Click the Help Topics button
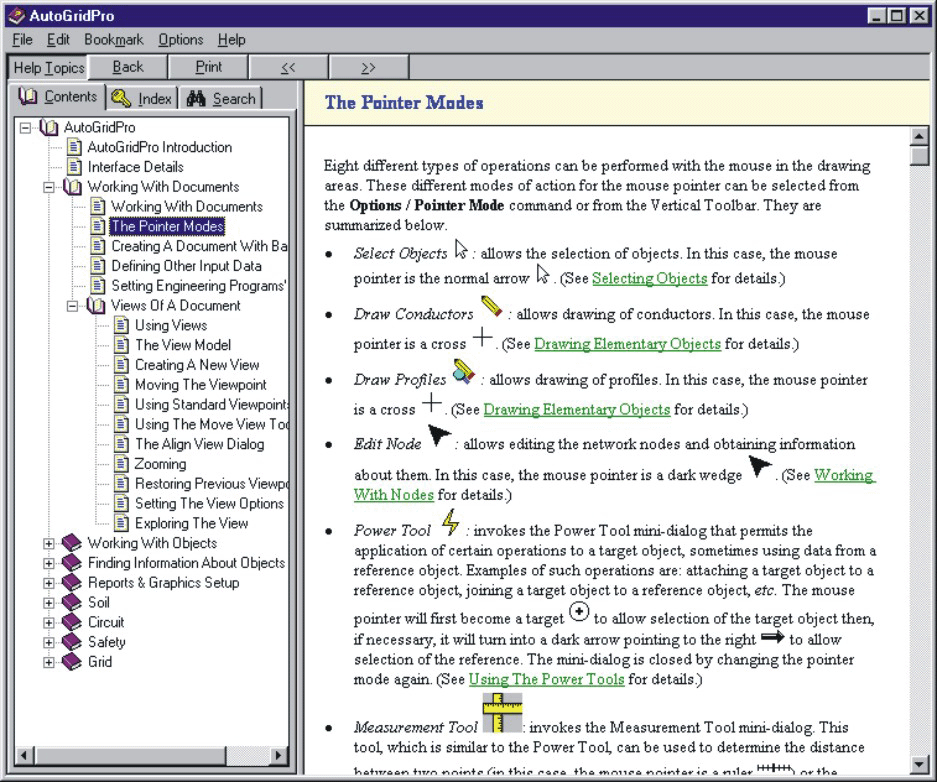 tap(48, 68)
